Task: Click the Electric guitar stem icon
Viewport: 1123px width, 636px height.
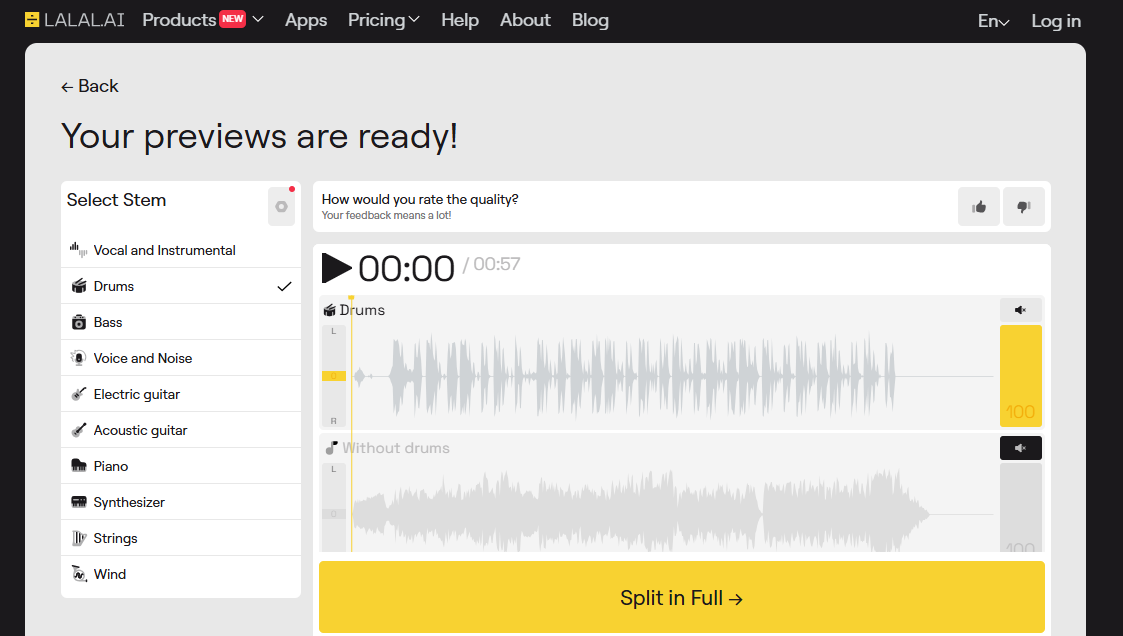Action: 79,394
